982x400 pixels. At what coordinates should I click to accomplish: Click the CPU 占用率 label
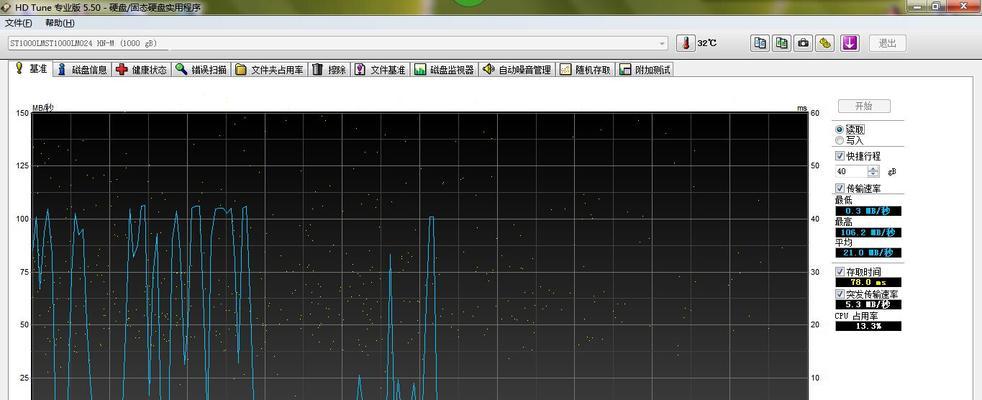pyautogui.click(x=857, y=315)
